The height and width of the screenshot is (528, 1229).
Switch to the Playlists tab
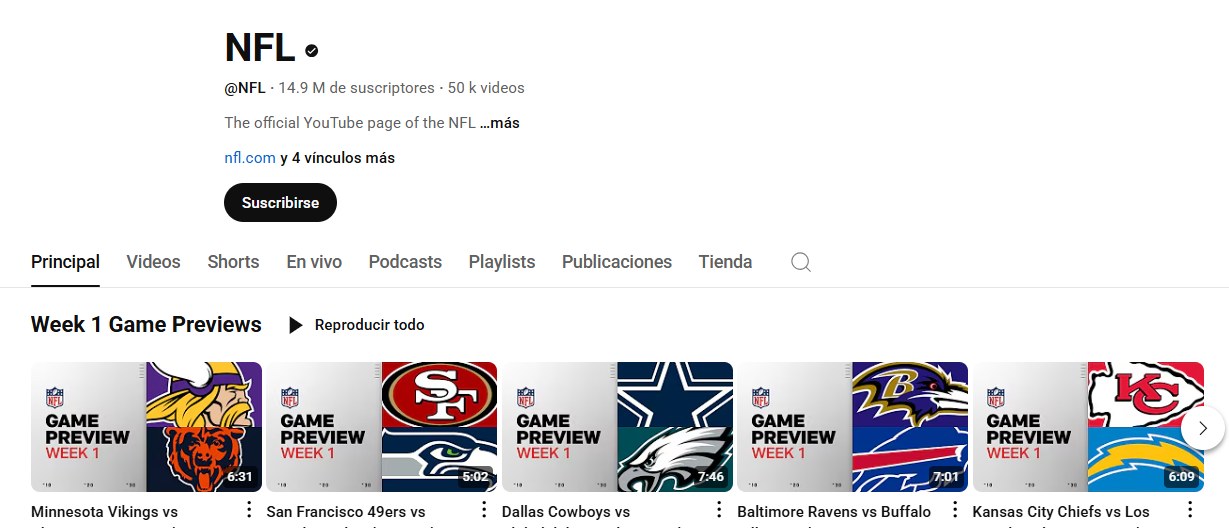tap(502, 262)
